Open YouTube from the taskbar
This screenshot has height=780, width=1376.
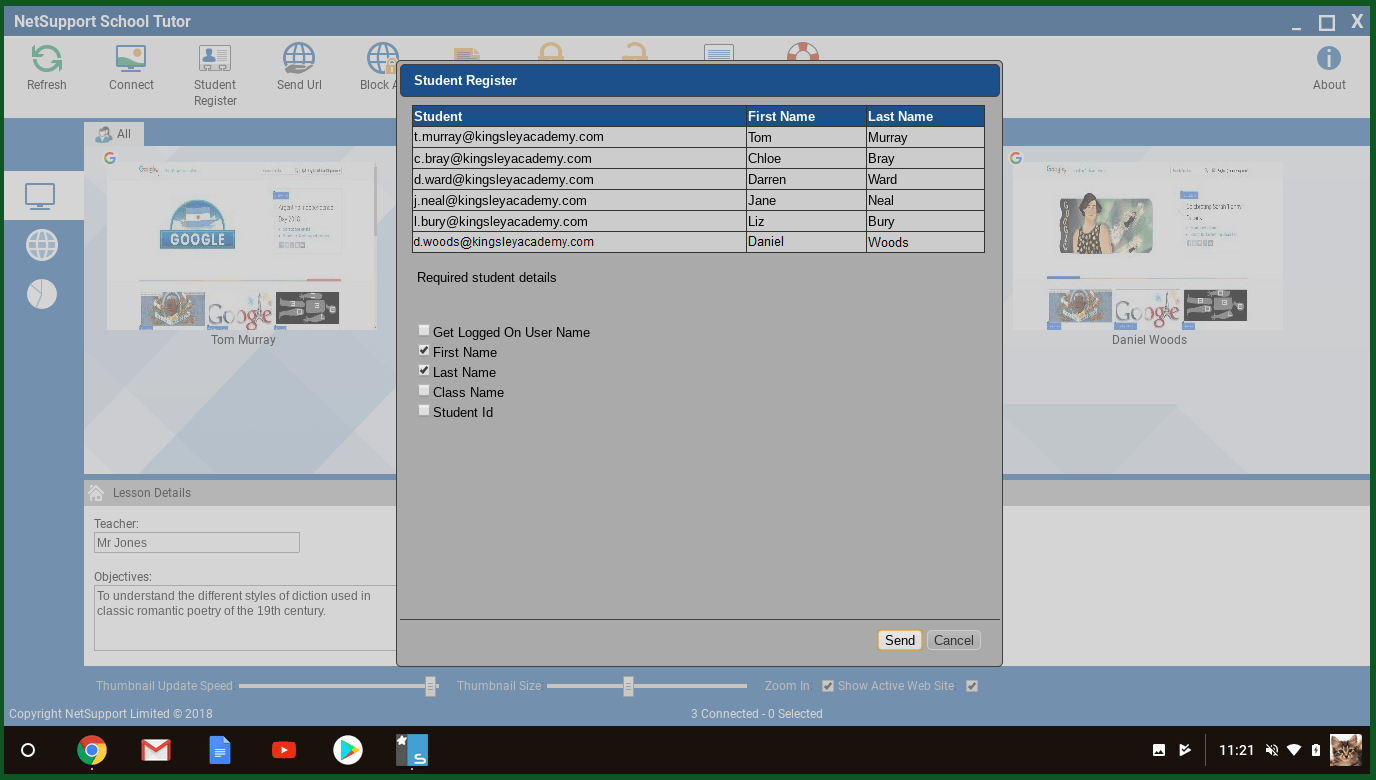pyautogui.click(x=284, y=750)
